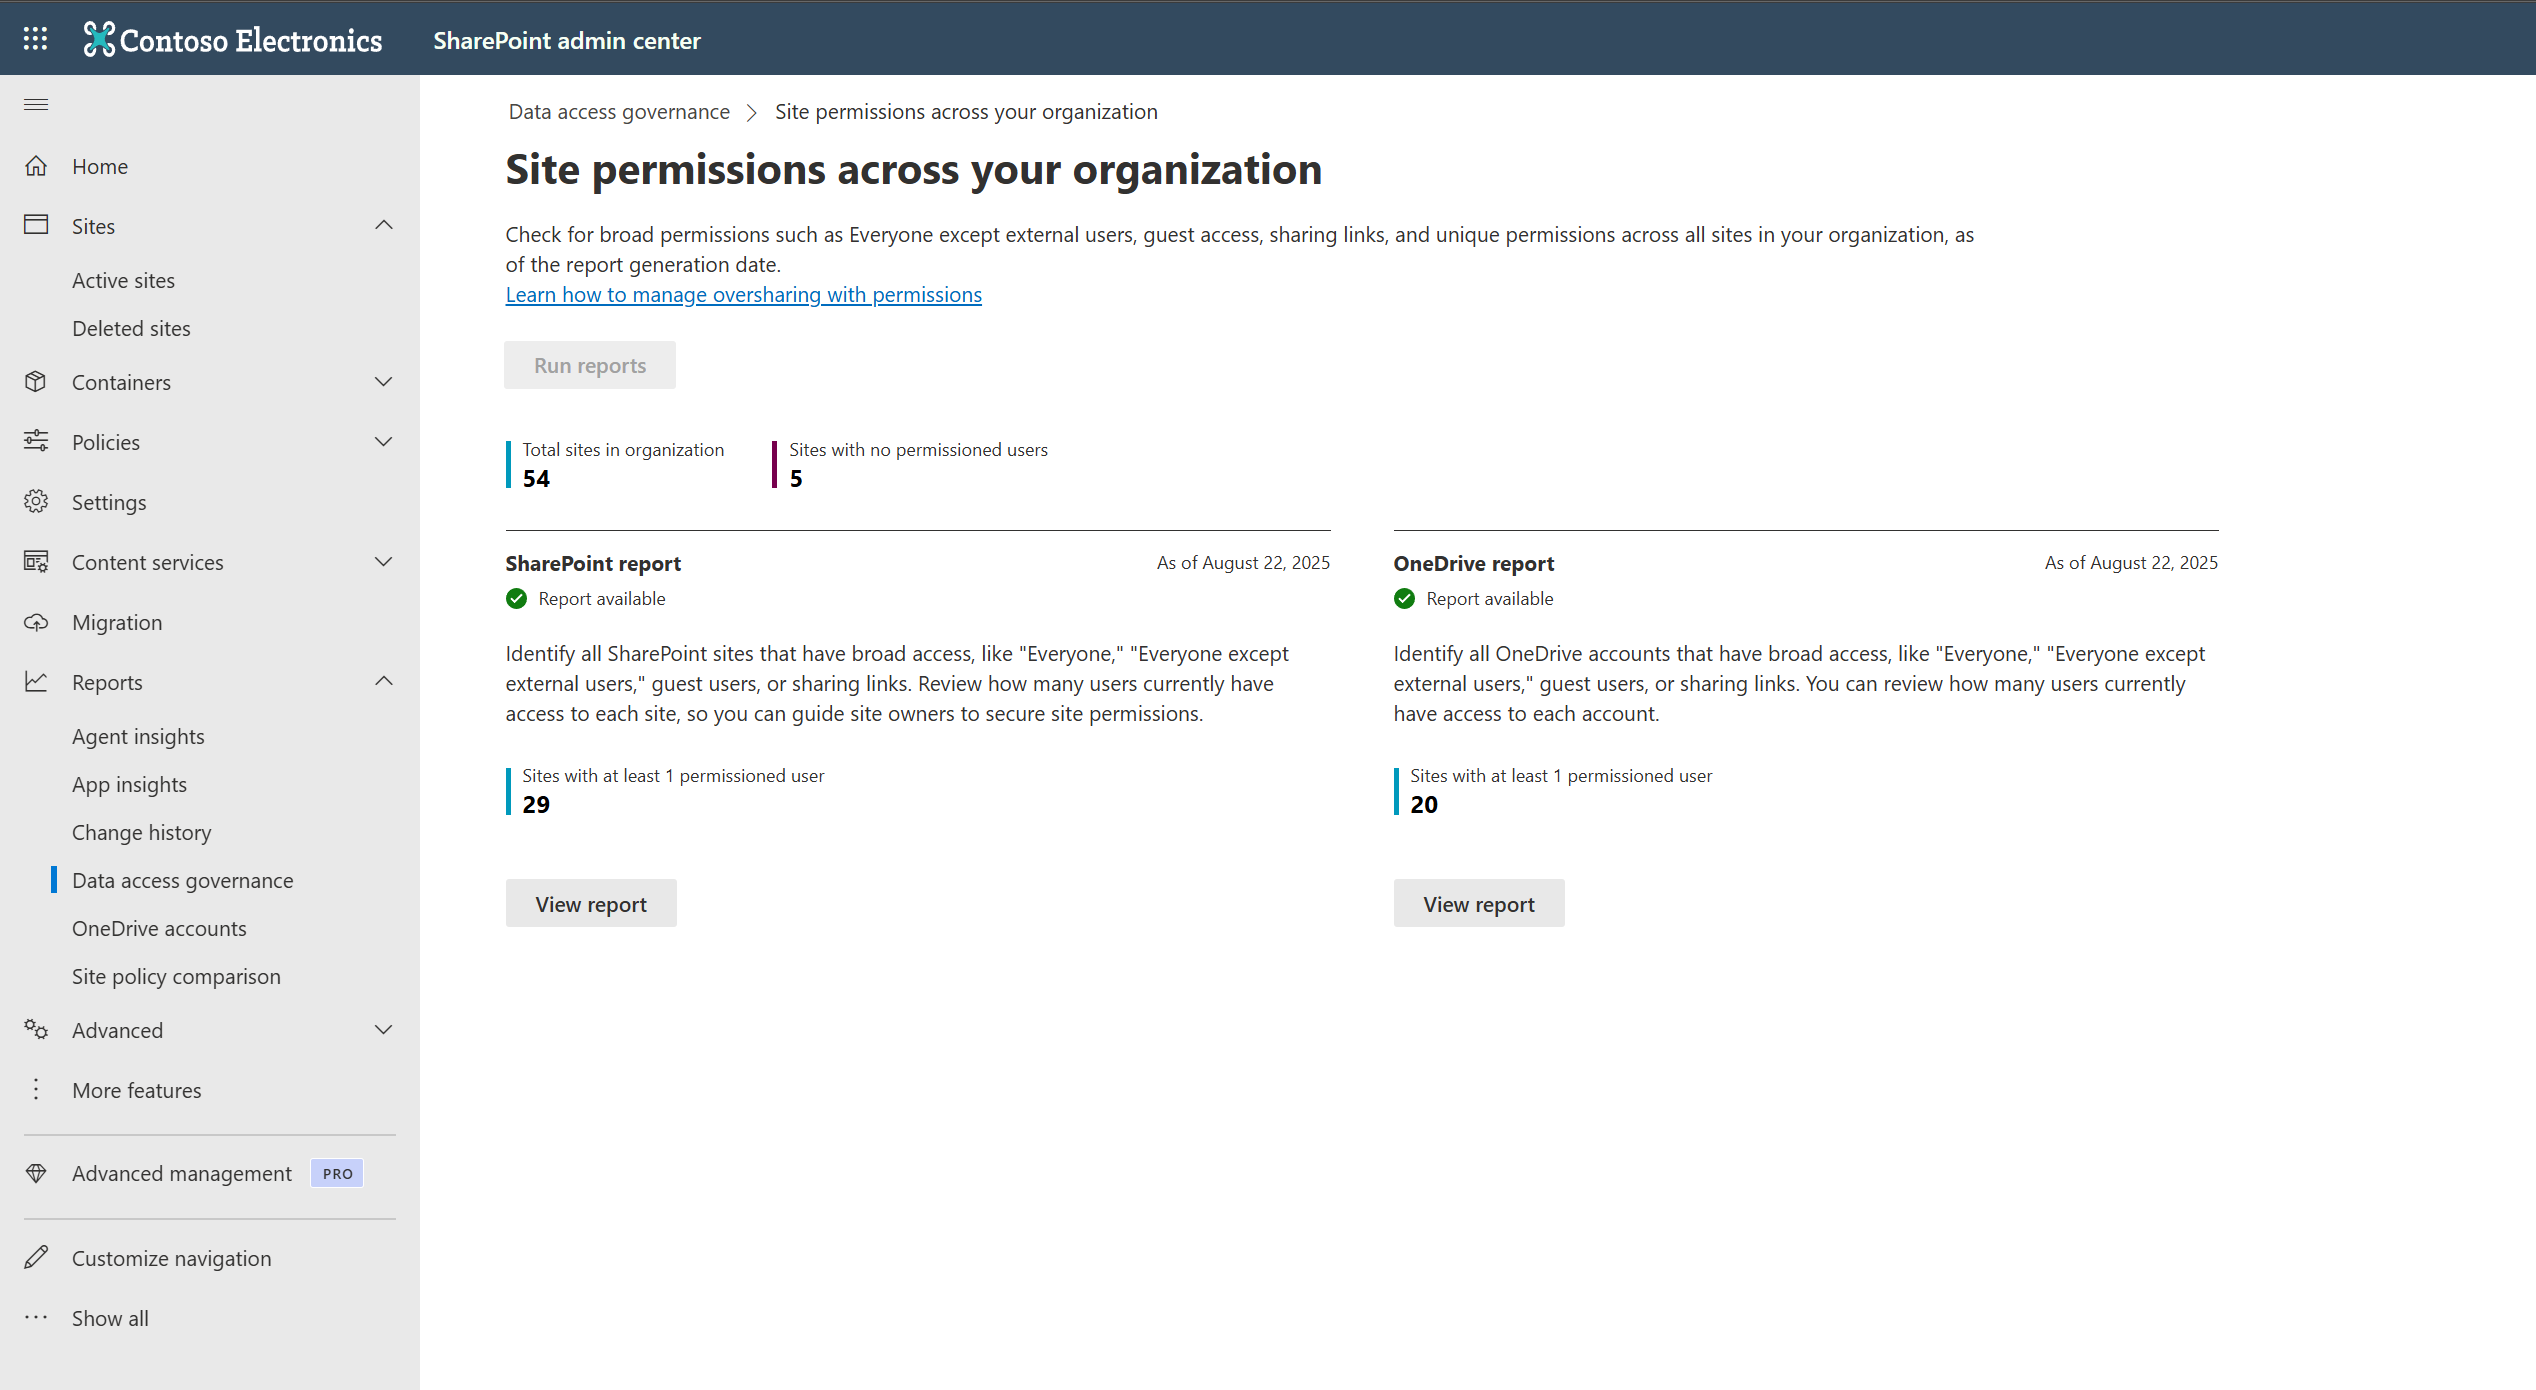Screen dimensions: 2536x1390
Task: Expand the Advanced section chevron
Action: (383, 1030)
